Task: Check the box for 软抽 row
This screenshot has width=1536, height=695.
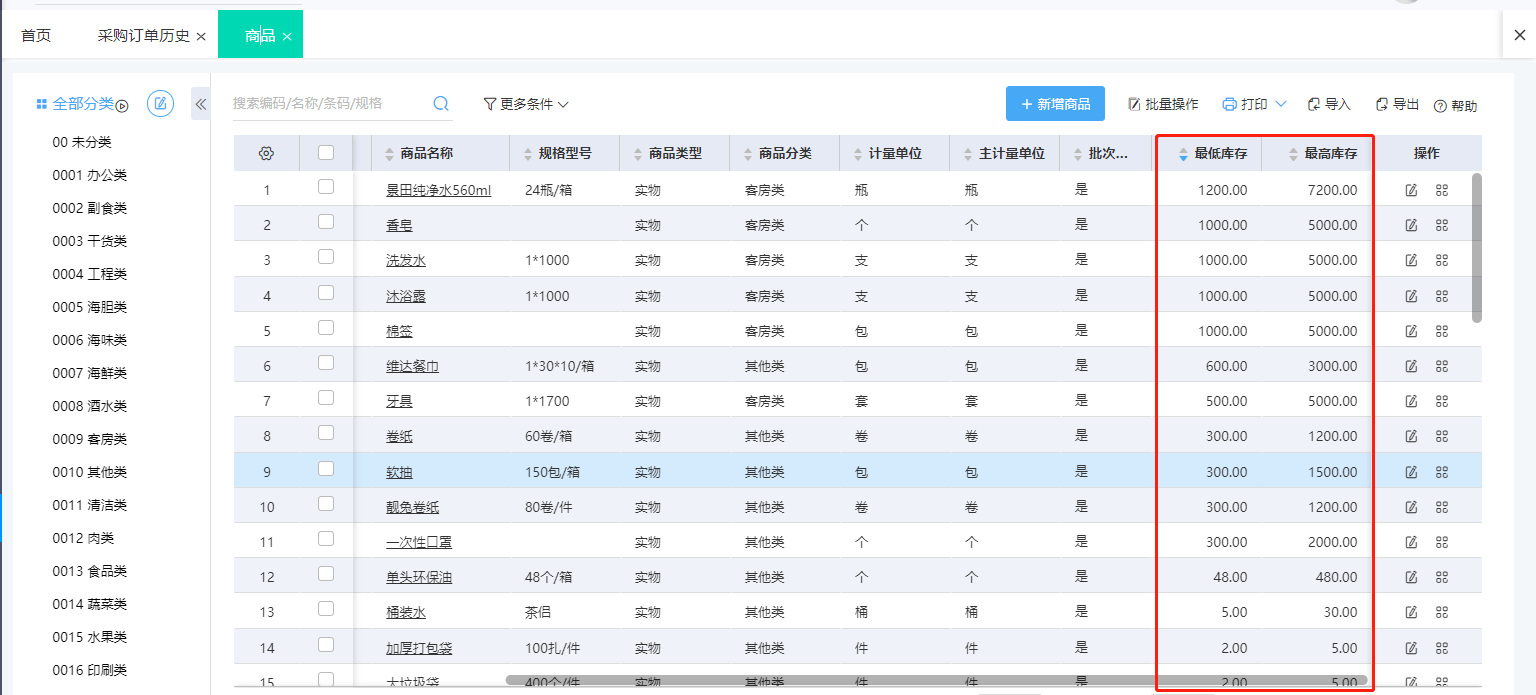Action: (326, 469)
